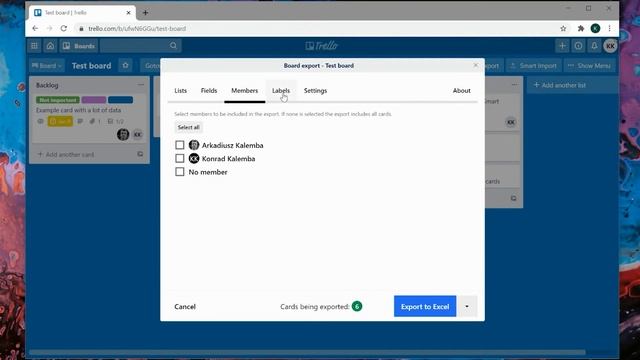Click the Backlog list title
This screenshot has width=640, height=360.
click(47, 85)
